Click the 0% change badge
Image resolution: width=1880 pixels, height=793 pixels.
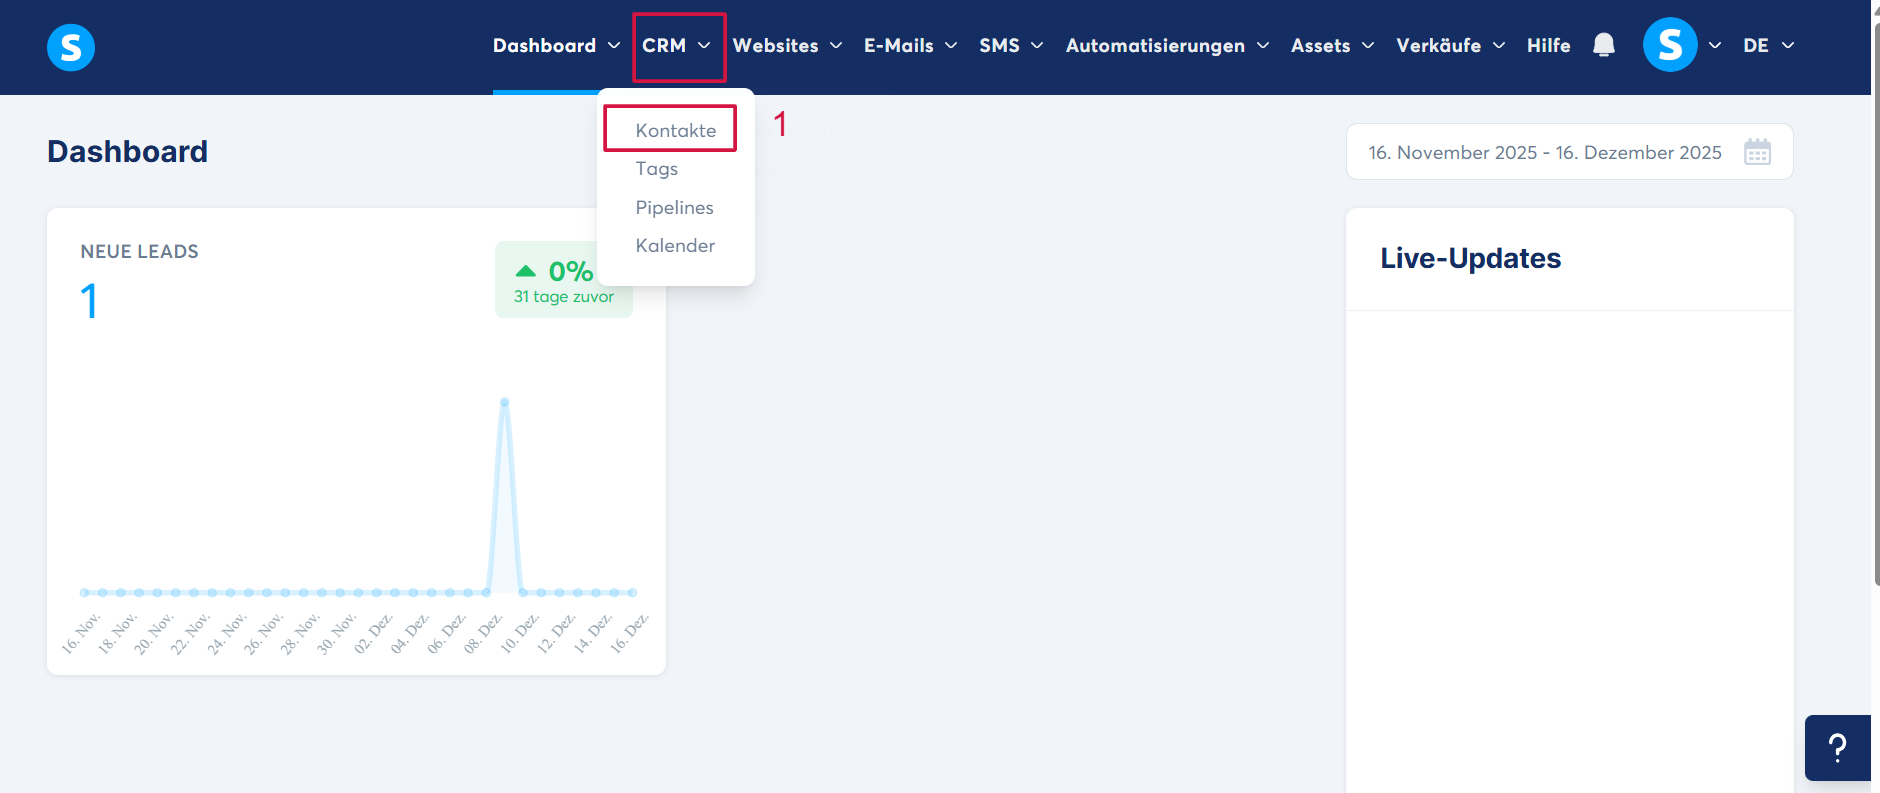click(564, 280)
